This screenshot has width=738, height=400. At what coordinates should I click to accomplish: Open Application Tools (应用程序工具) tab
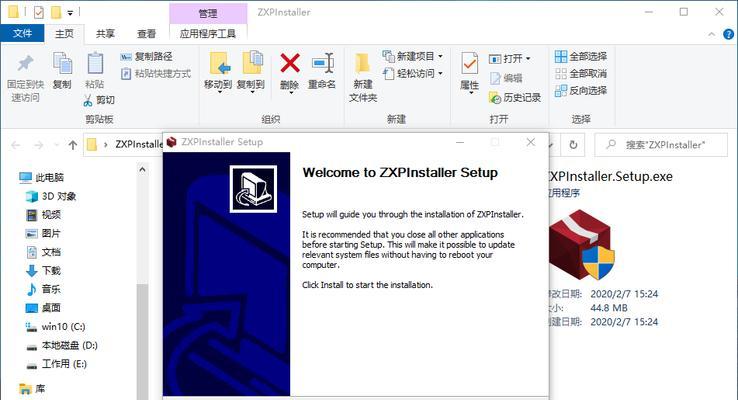pyautogui.click(x=208, y=33)
